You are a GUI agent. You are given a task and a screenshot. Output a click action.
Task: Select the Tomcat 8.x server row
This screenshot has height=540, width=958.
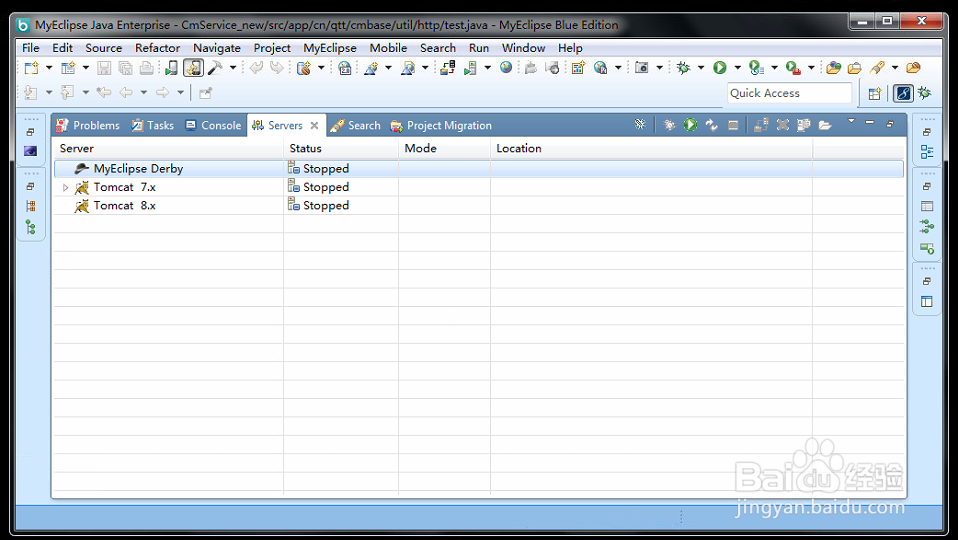pos(478,206)
